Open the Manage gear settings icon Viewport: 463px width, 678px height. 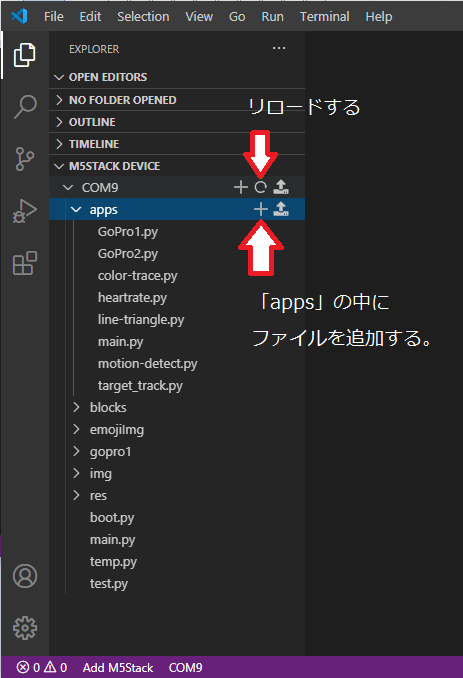(25, 628)
